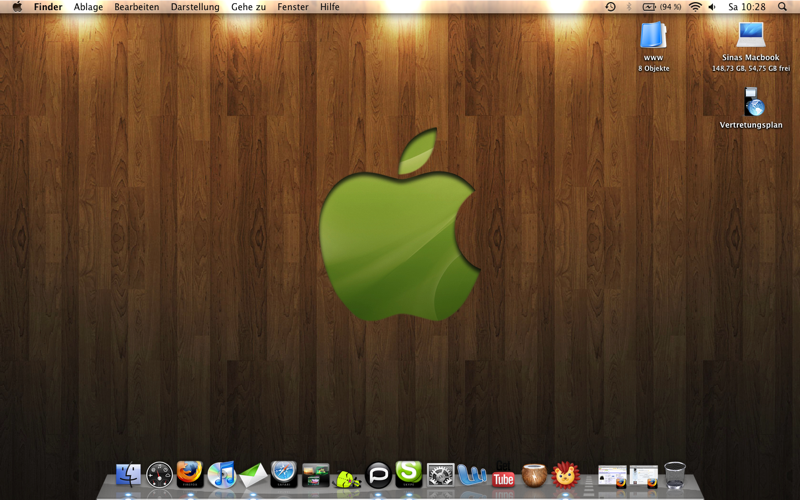The image size is (800, 500).
Task: Open the Bearbeiten menu
Action: click(x=137, y=7)
